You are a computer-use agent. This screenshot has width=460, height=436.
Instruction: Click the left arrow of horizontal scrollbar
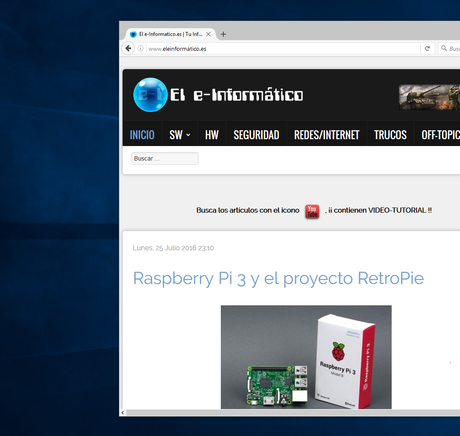pos(123,413)
